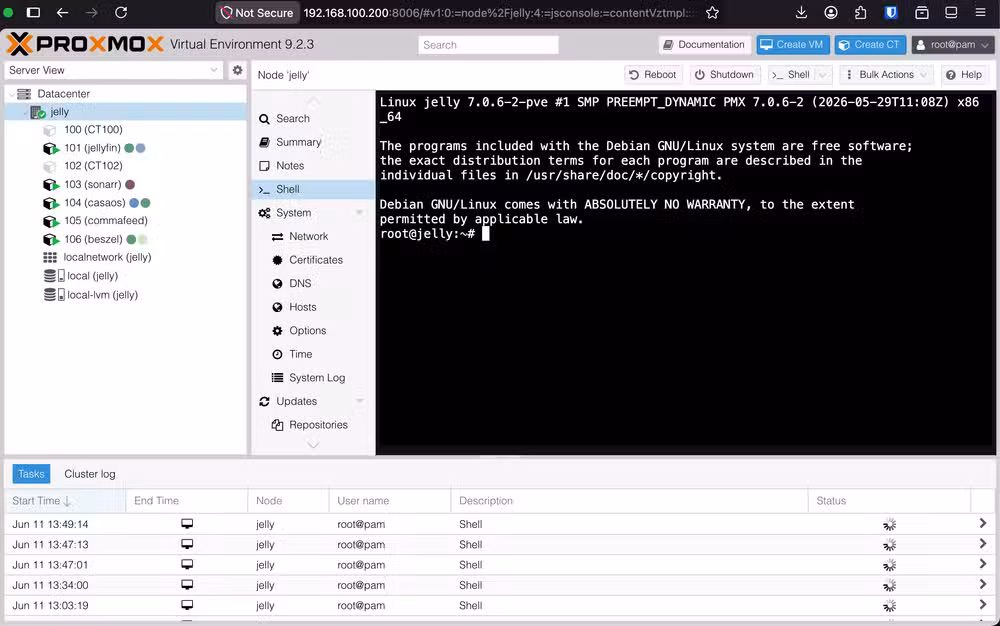Screen dimensions: 1000x626
Task: Open the Shell button dropdown arrow
Action: tap(823, 75)
